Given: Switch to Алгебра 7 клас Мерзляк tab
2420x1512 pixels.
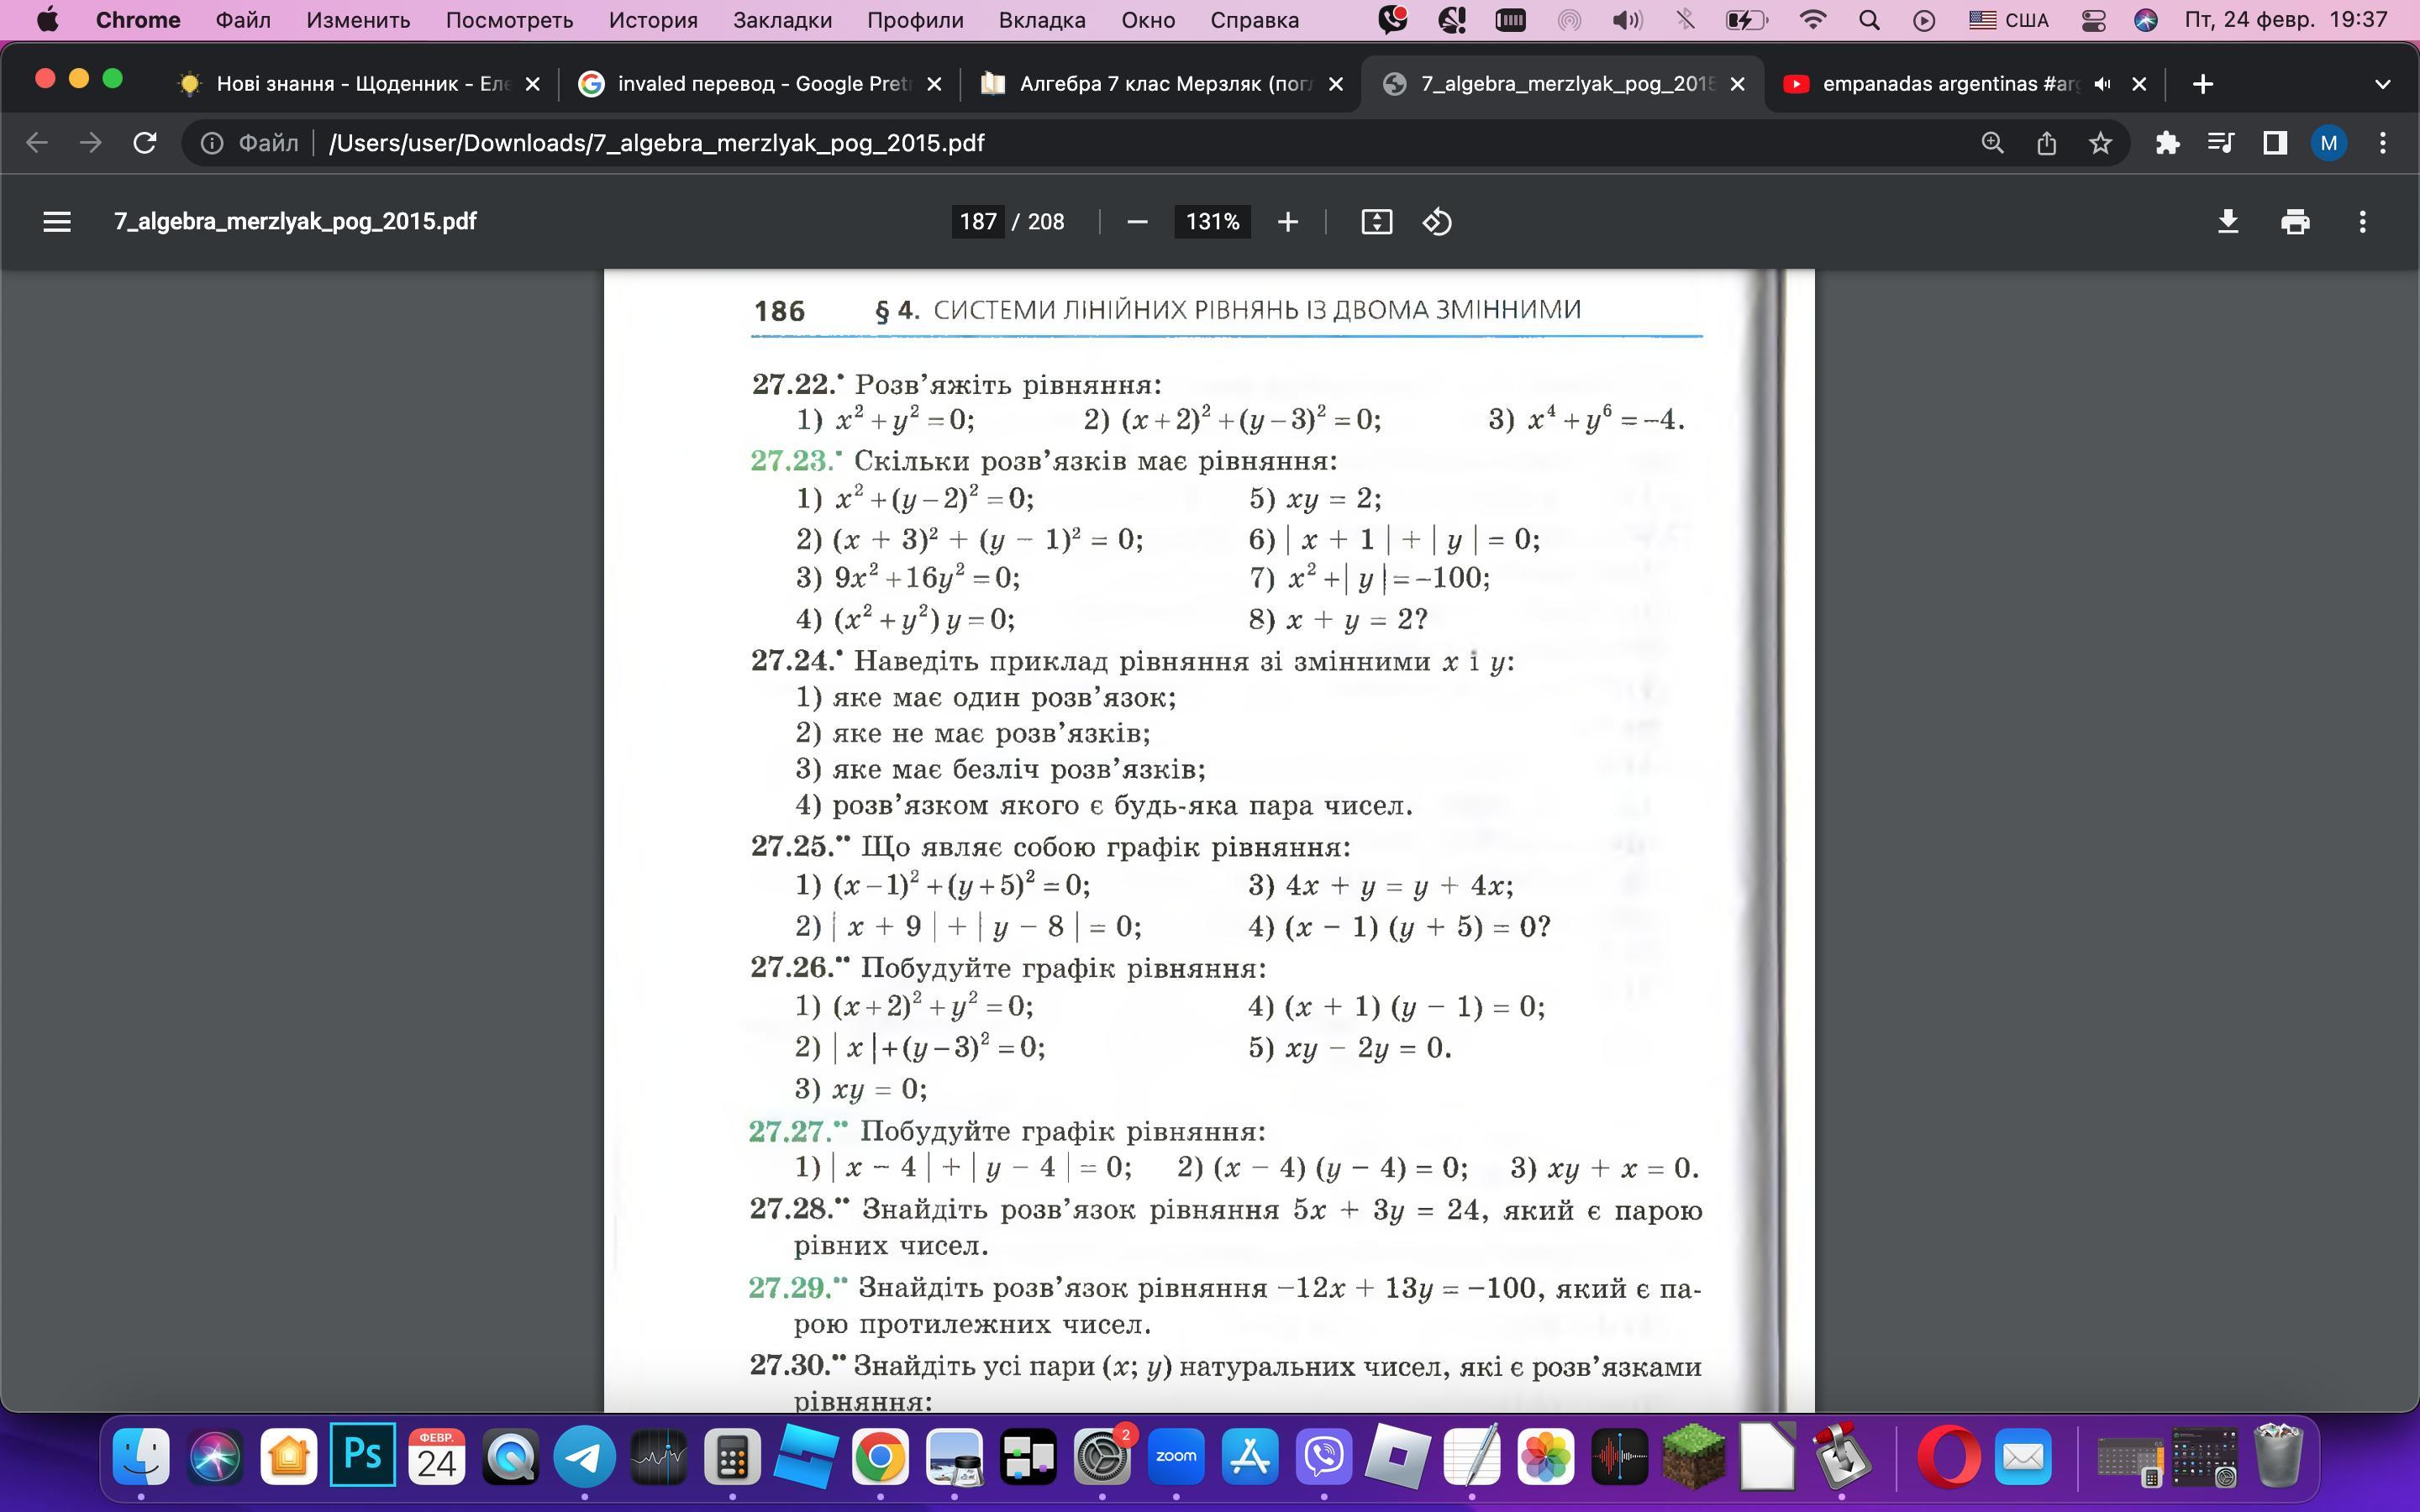Looking at the screenshot, I should point(1160,84).
